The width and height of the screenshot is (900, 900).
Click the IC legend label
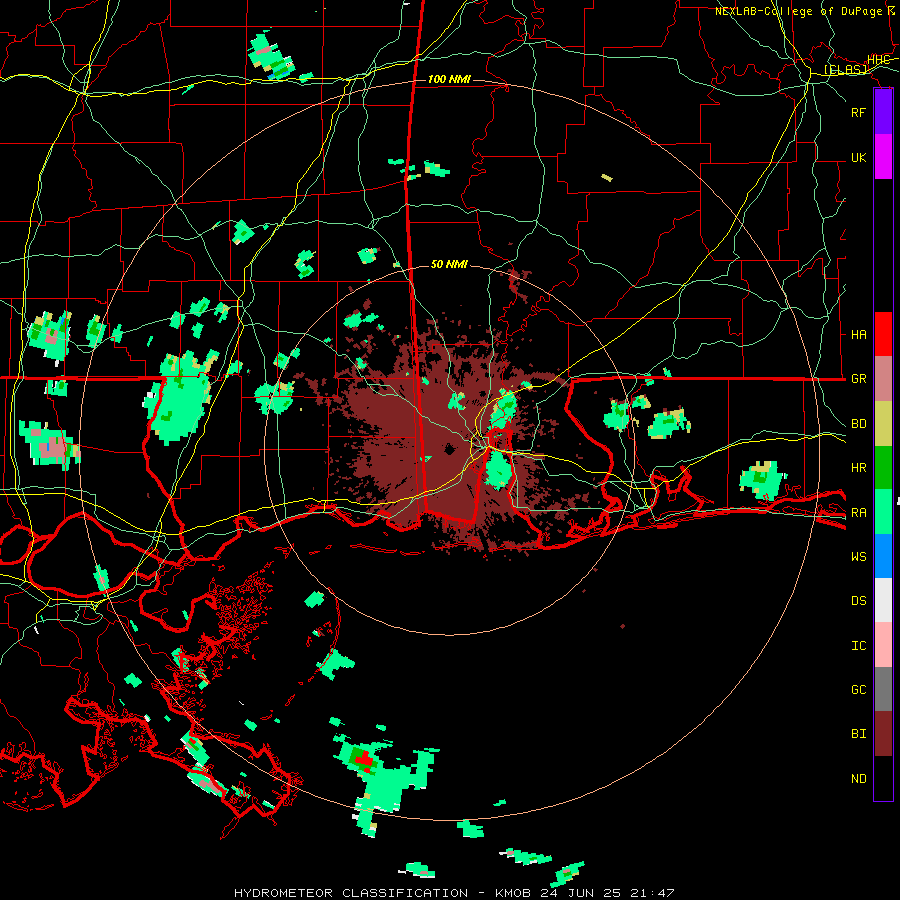858,646
